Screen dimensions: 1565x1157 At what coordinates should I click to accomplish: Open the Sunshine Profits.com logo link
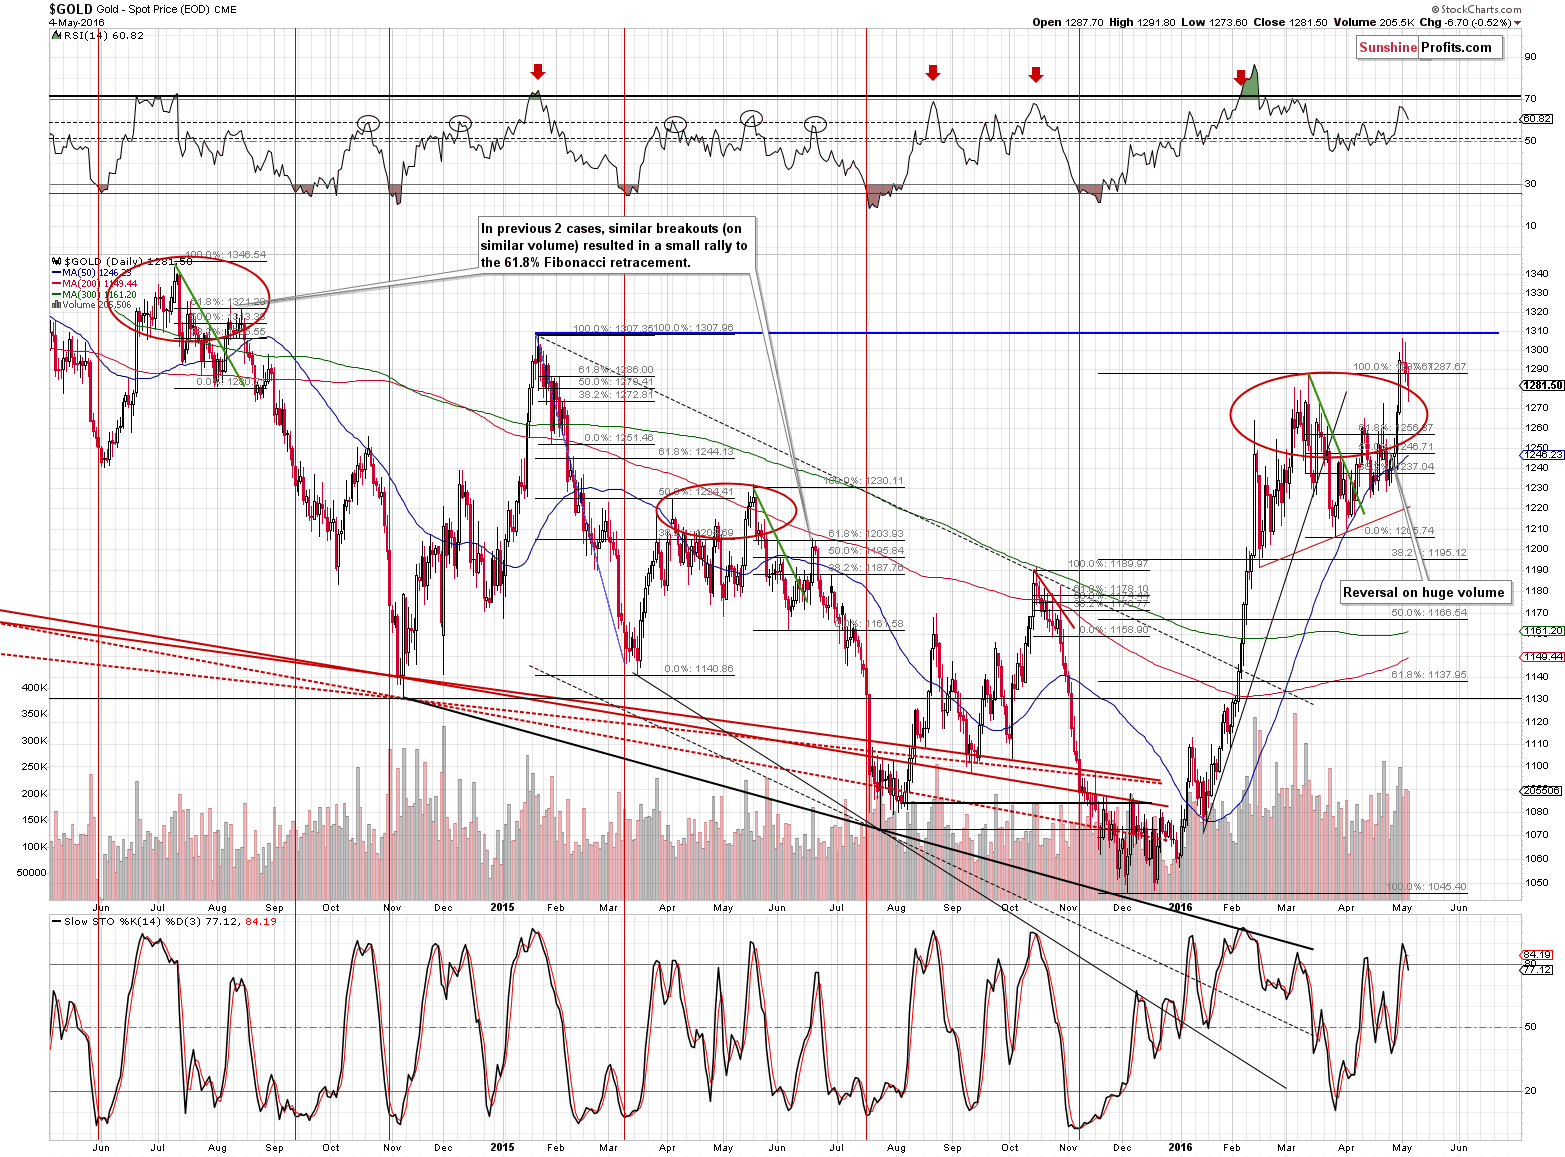[x=1429, y=47]
